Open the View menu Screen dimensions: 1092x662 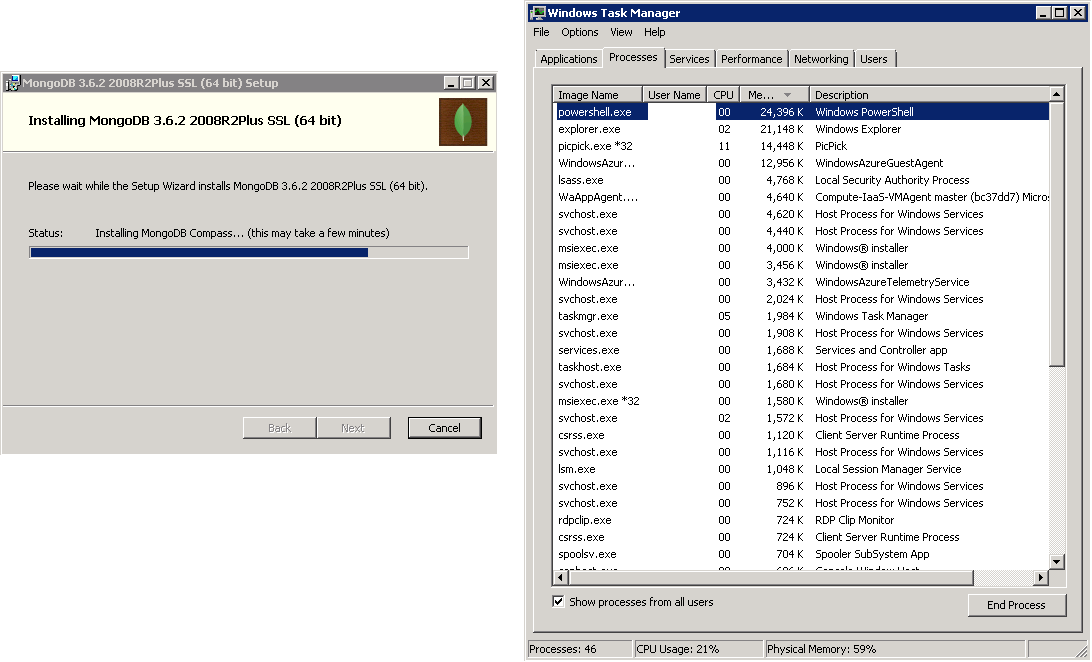(621, 32)
